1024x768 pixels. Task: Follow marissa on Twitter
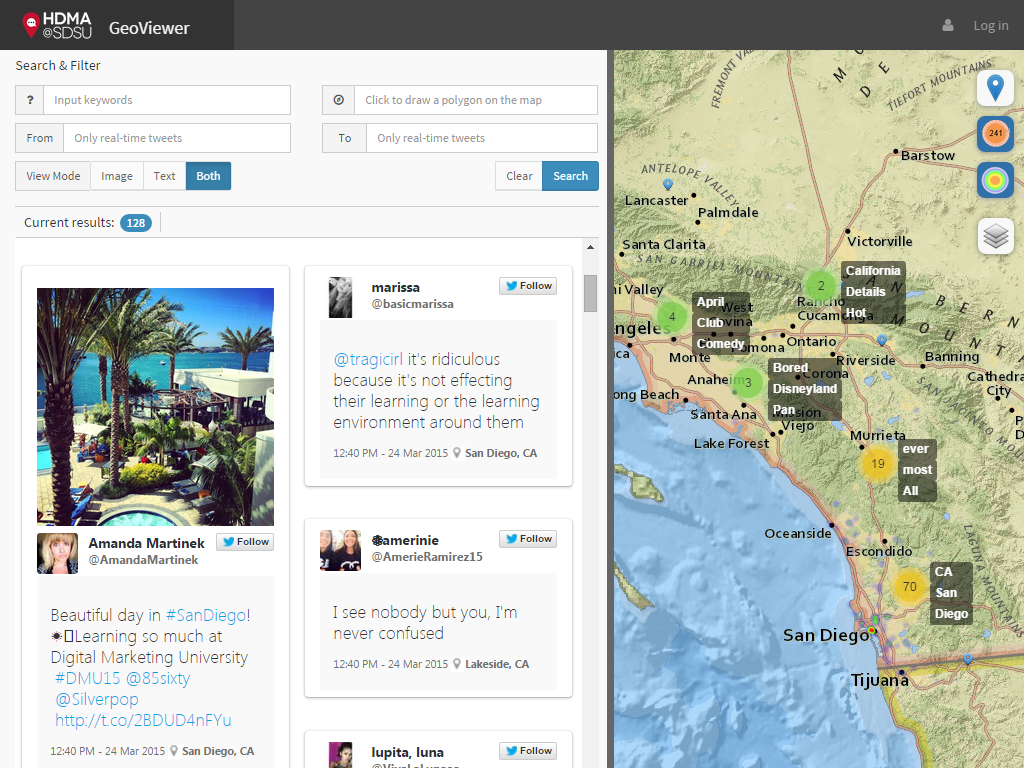point(528,285)
